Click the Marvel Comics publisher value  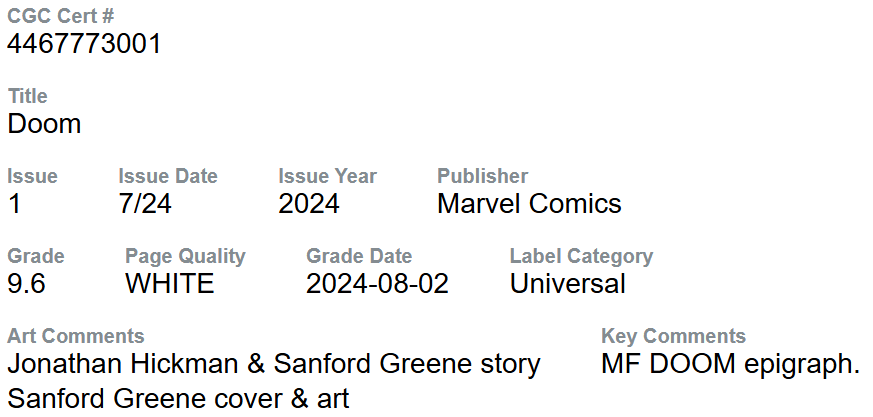(529, 204)
